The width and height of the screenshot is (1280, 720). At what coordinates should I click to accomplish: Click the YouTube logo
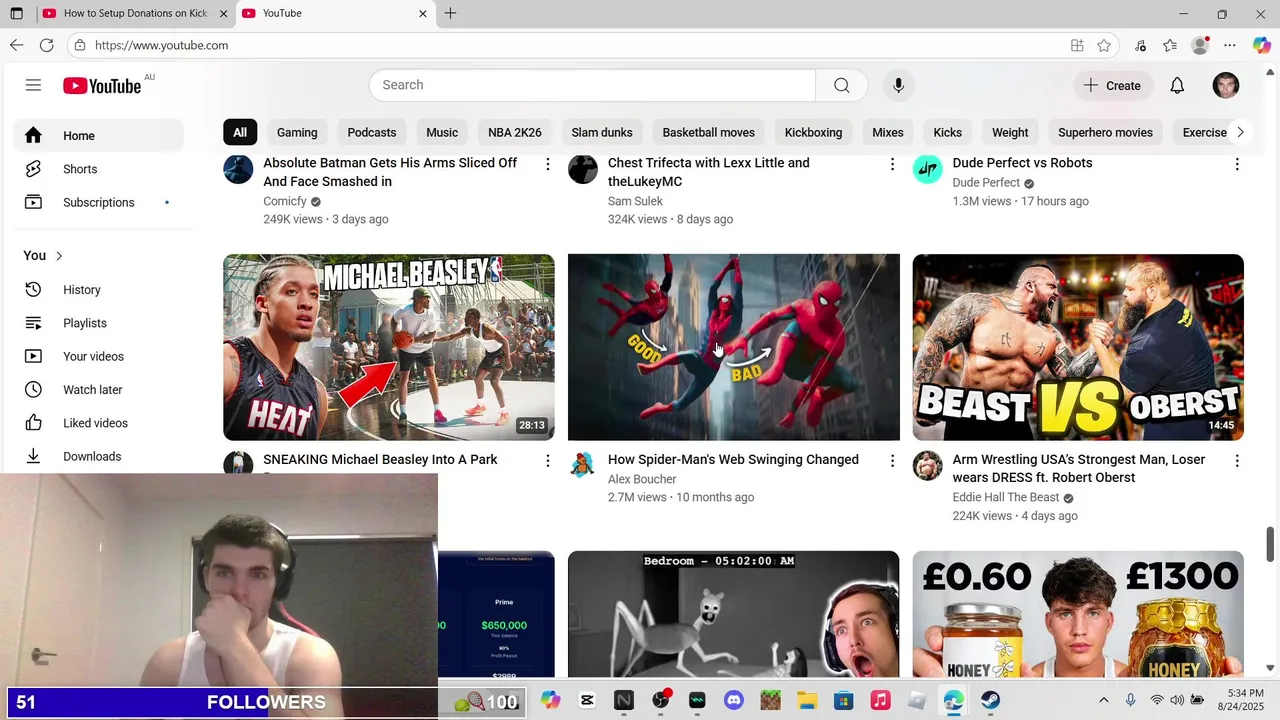click(102, 86)
